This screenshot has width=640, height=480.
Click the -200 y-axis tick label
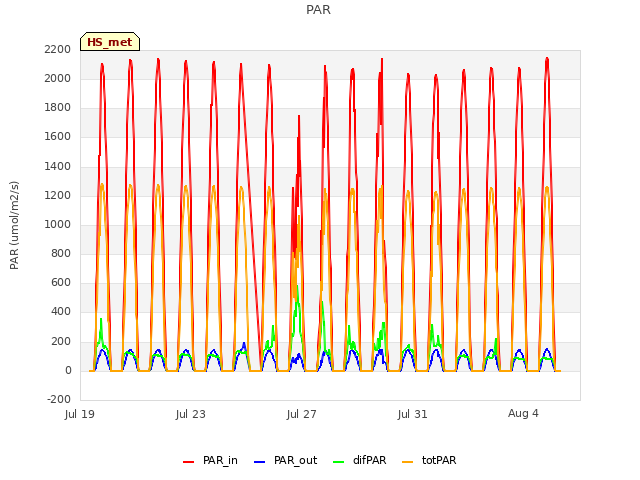click(59, 399)
